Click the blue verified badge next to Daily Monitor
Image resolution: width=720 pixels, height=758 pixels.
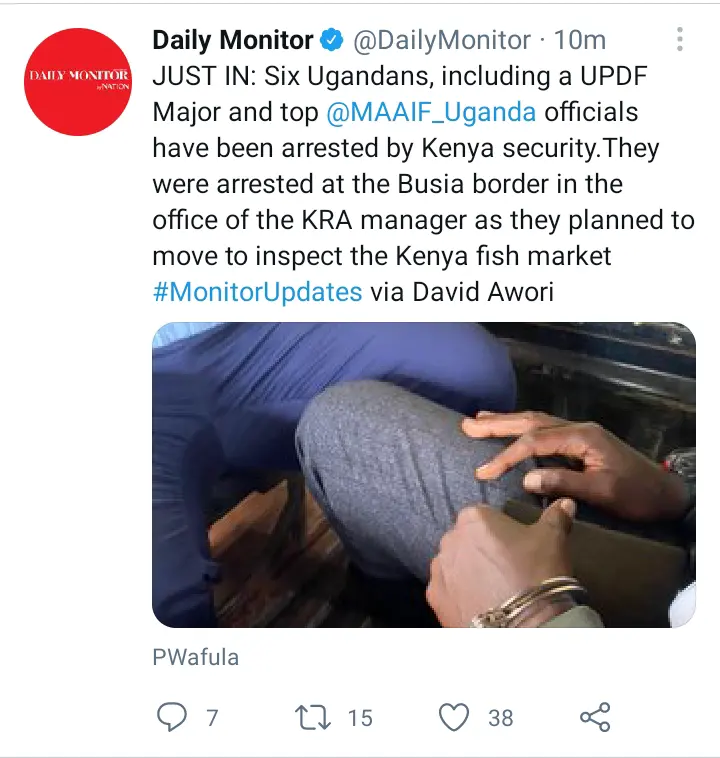(x=332, y=40)
